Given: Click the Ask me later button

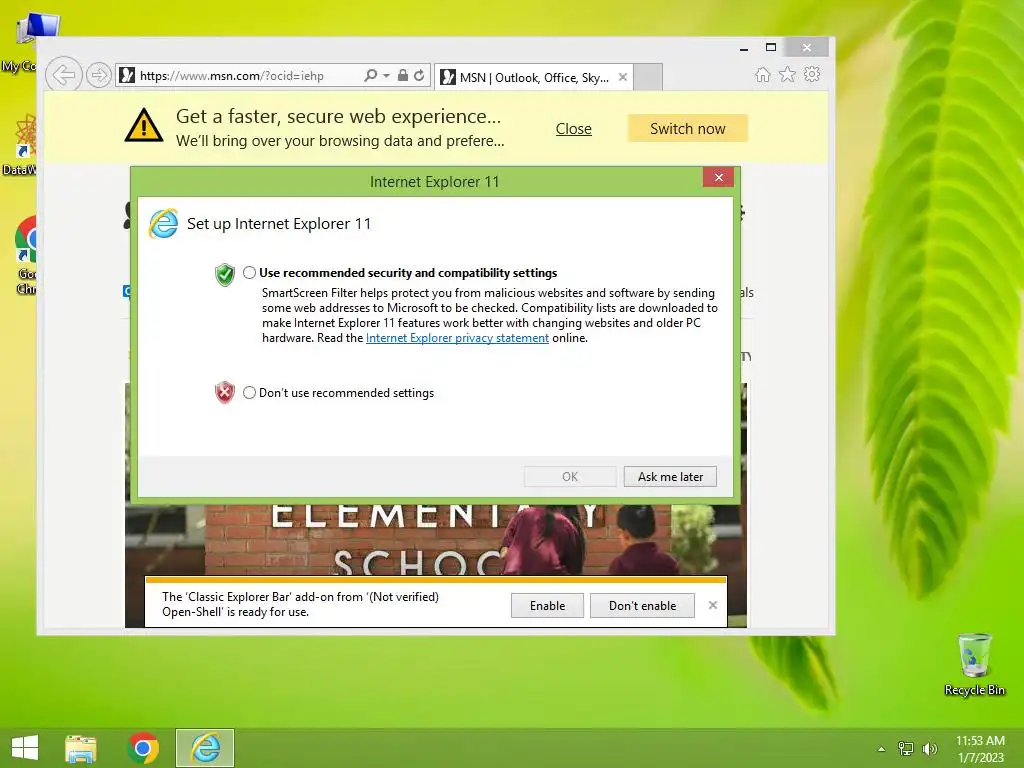Looking at the screenshot, I should pyautogui.click(x=670, y=477).
